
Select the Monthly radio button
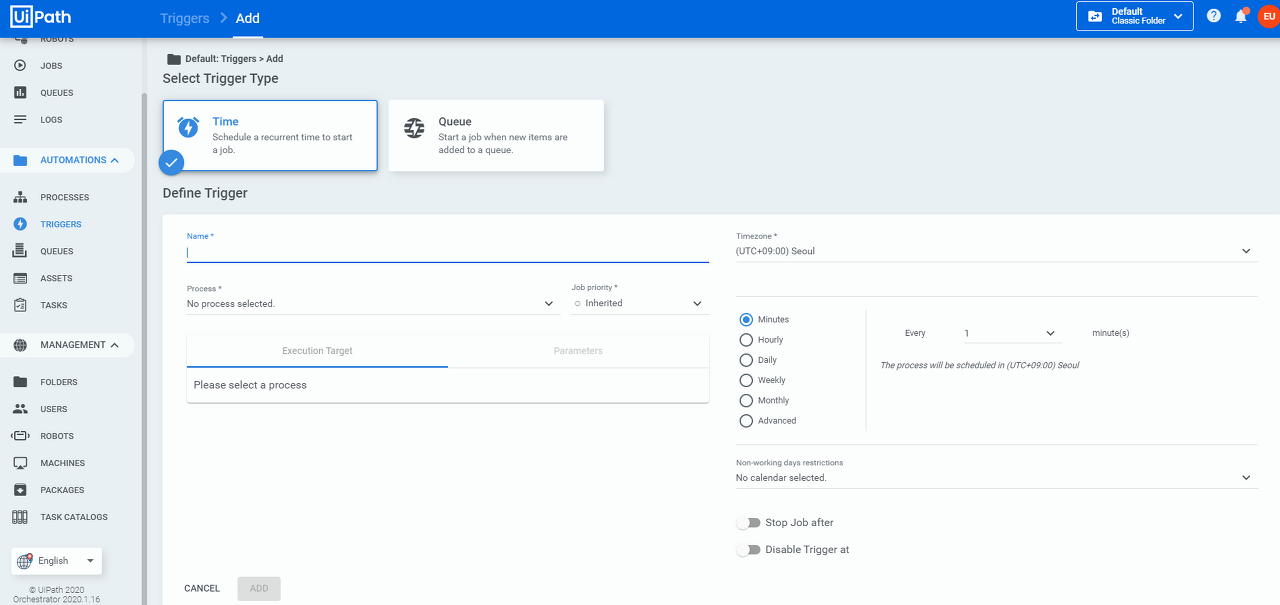(x=746, y=400)
